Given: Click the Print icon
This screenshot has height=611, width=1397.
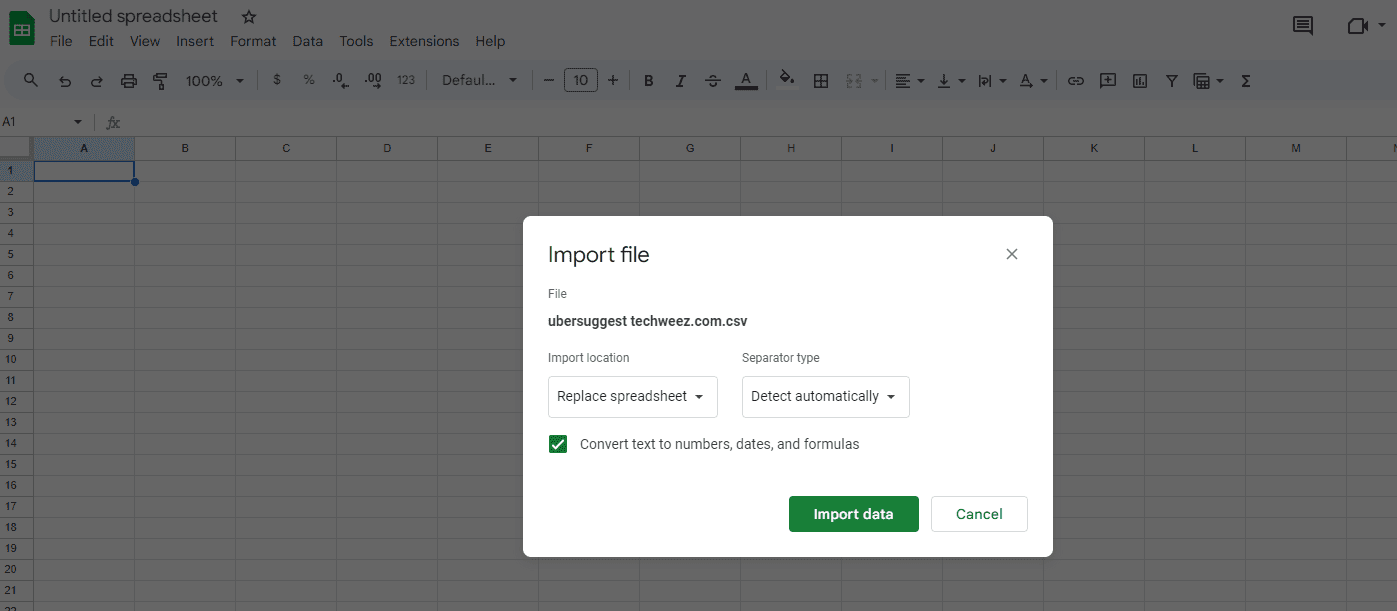Looking at the screenshot, I should point(129,81).
